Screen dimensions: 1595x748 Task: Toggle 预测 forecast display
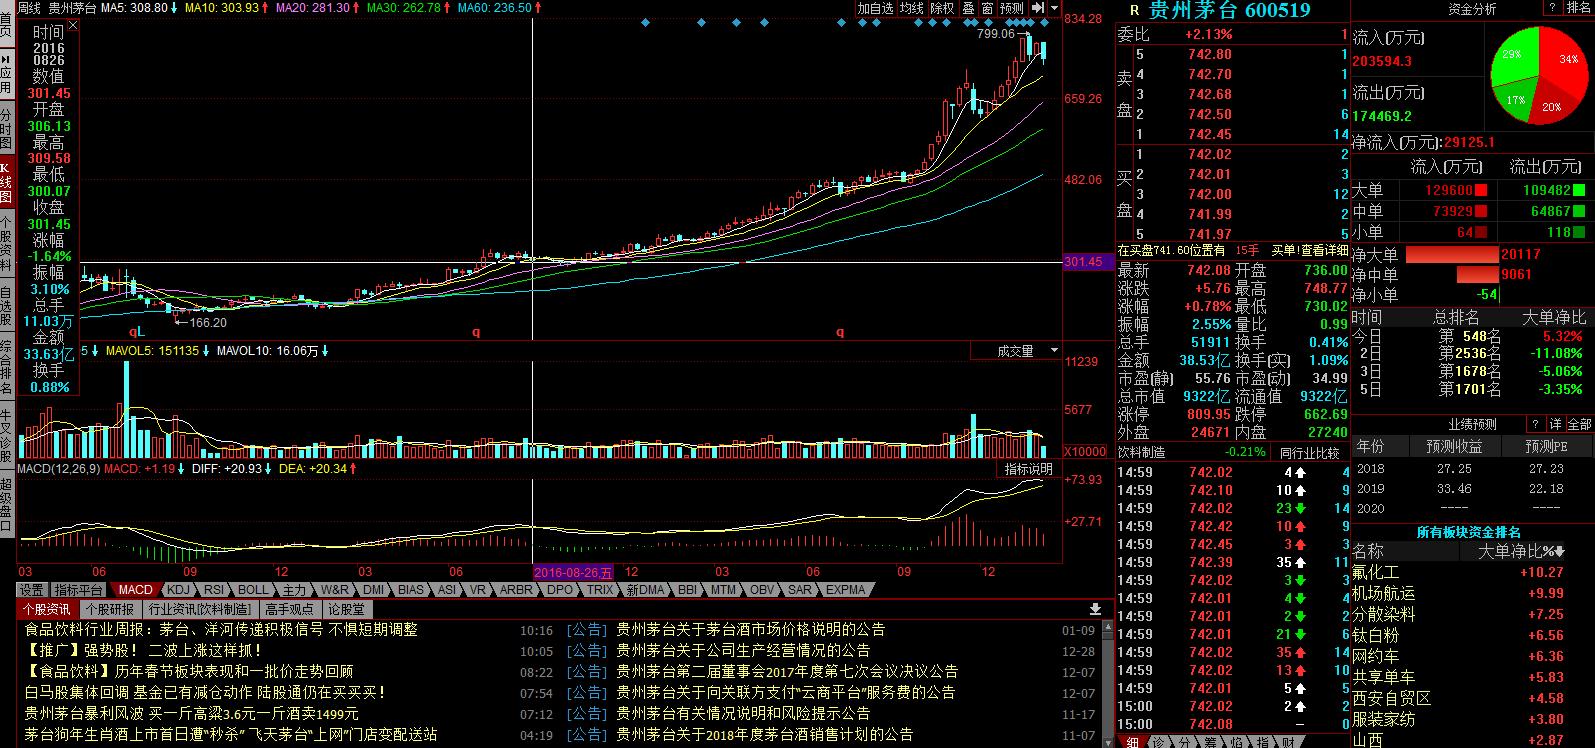point(1012,8)
